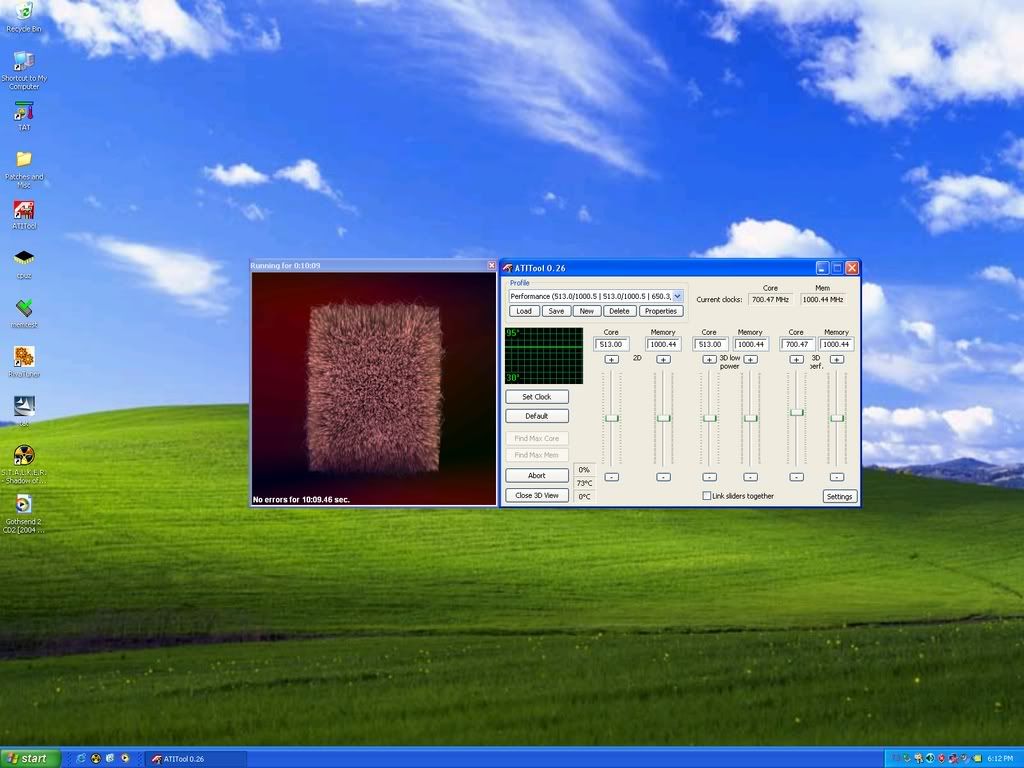This screenshot has height=768, width=1024.
Task: Click the 3D low power Memory input field
Action: (x=751, y=344)
